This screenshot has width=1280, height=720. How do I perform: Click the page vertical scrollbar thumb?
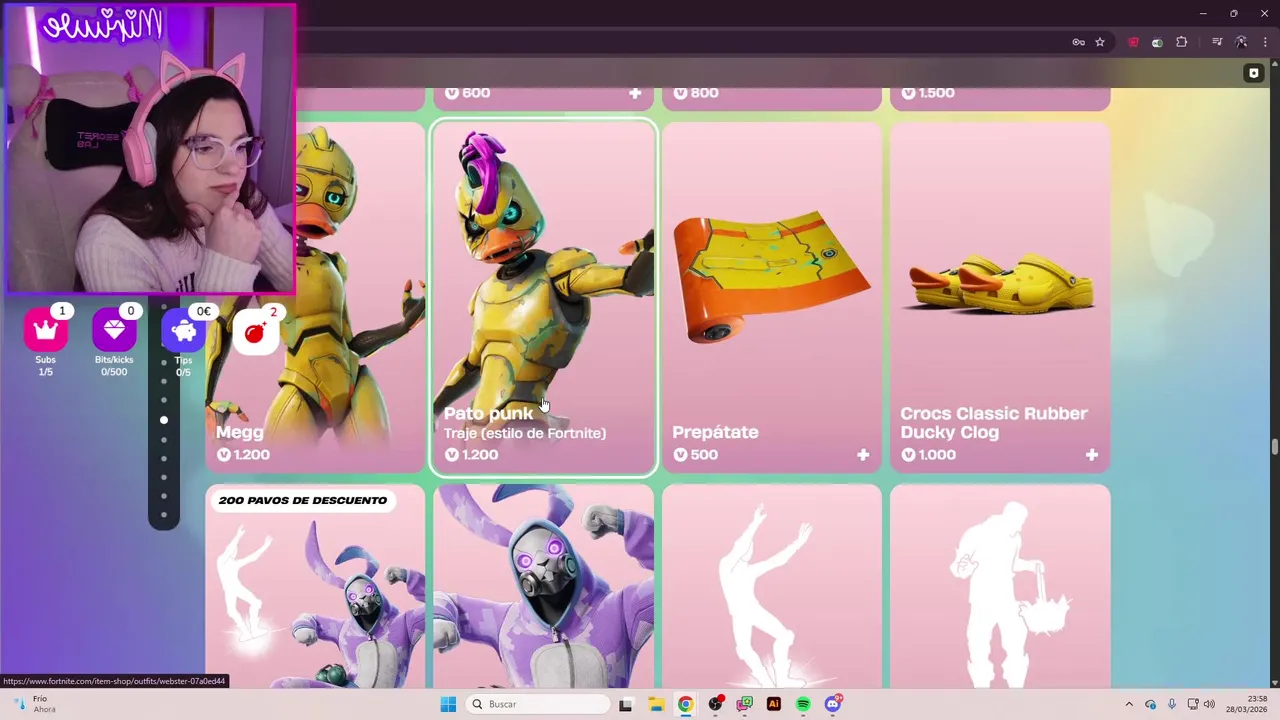[x=1274, y=446]
